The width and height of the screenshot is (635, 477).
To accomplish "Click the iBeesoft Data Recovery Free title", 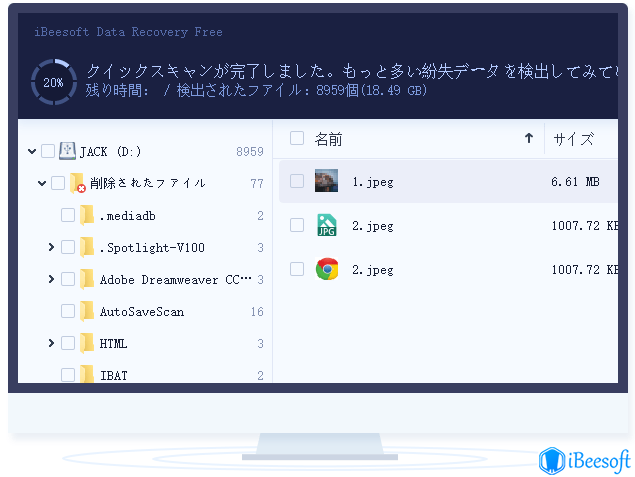I will [128, 32].
